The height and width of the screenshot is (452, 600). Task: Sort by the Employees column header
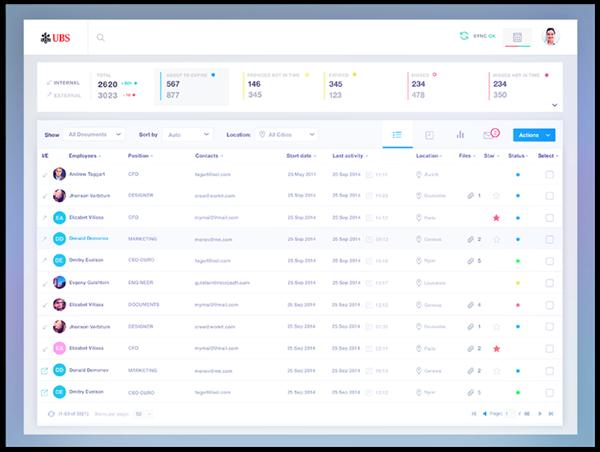84,156
